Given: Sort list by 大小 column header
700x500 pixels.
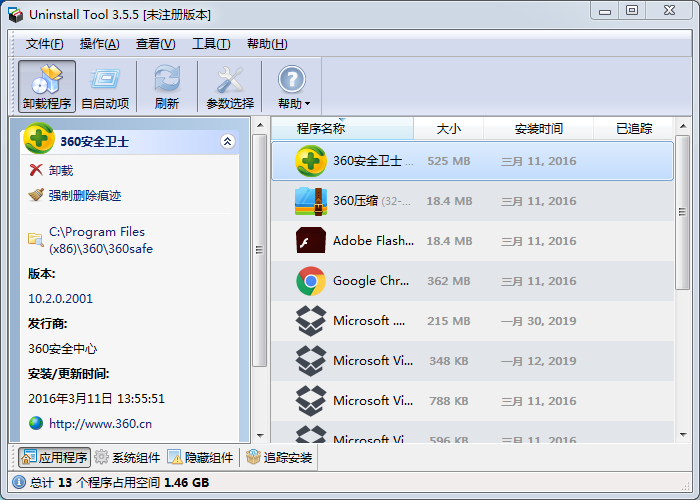Looking at the screenshot, I should pos(449,129).
